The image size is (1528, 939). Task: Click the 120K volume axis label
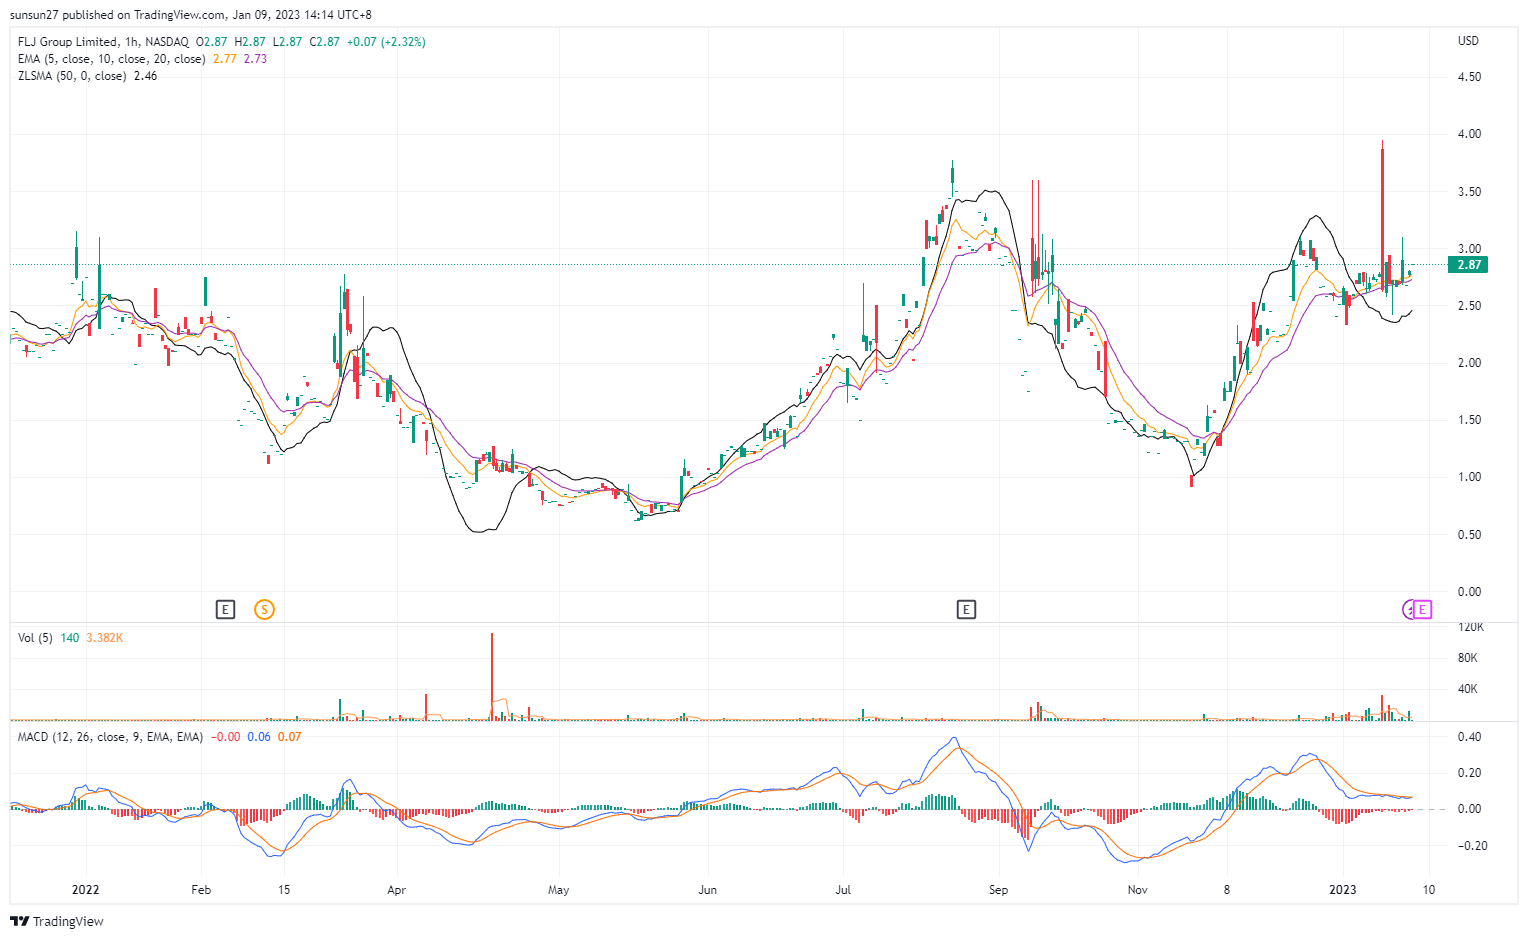click(x=1470, y=627)
